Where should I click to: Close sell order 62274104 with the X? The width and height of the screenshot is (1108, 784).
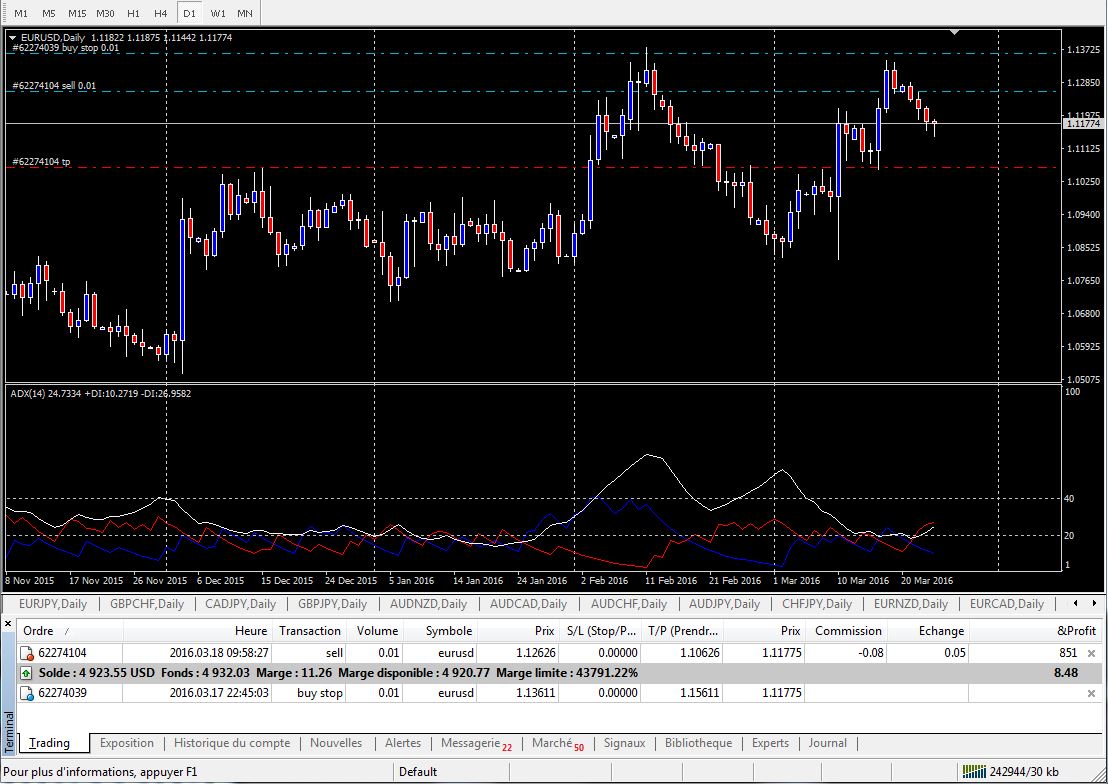1091,653
